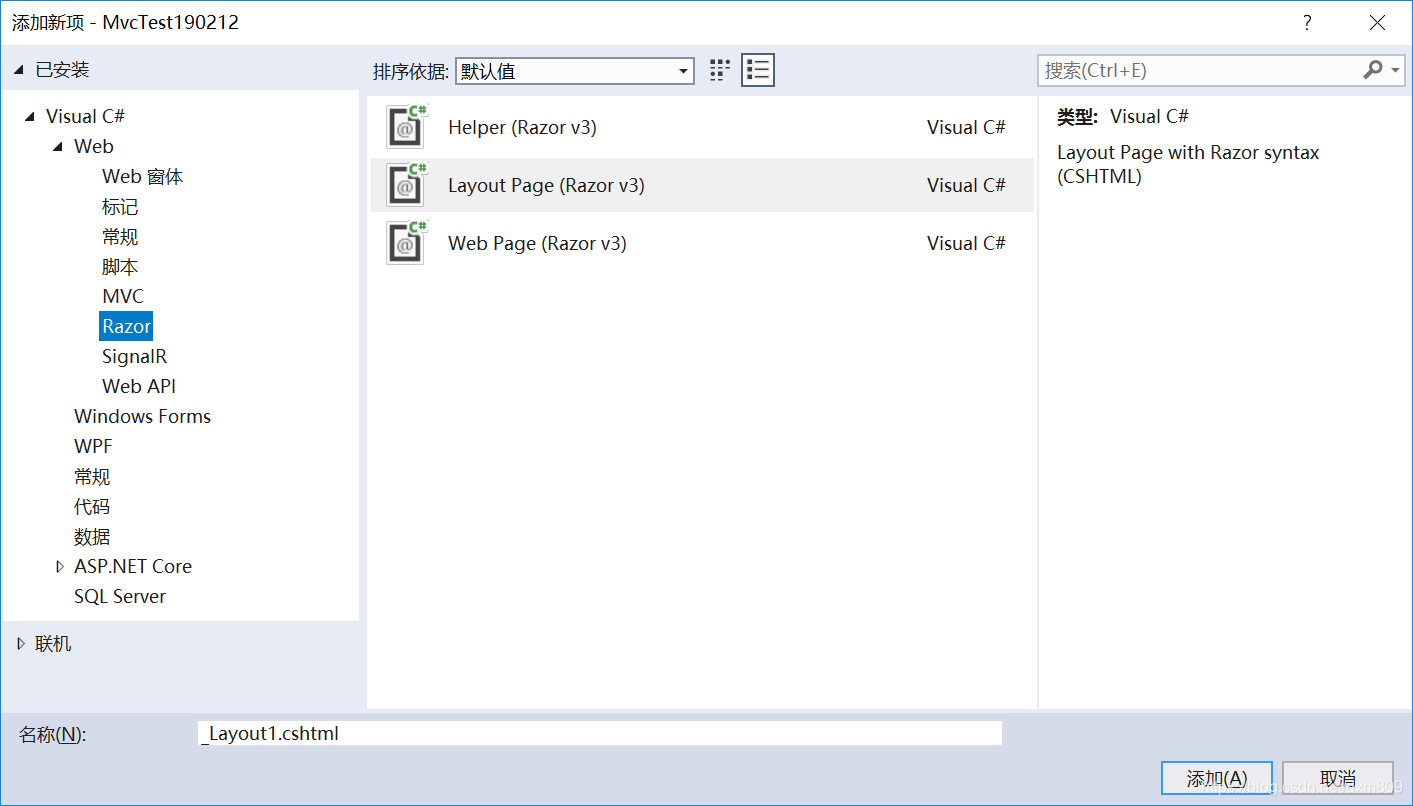Open the 排序依据 sort dropdown
The width and height of the screenshot is (1413, 806).
click(x=683, y=70)
